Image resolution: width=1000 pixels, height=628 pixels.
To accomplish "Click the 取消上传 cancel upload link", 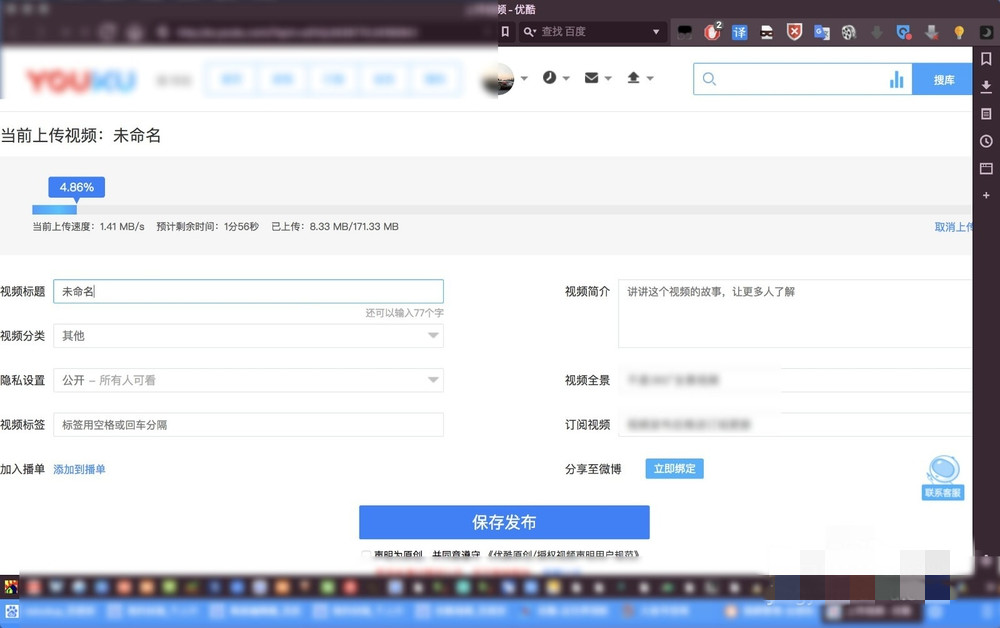I will click(955, 227).
